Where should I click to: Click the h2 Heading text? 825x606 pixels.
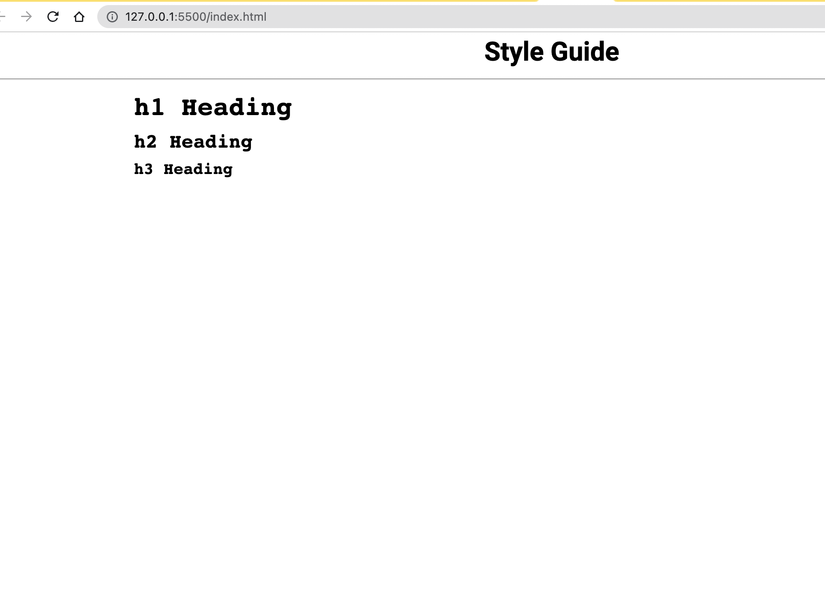click(x=193, y=142)
